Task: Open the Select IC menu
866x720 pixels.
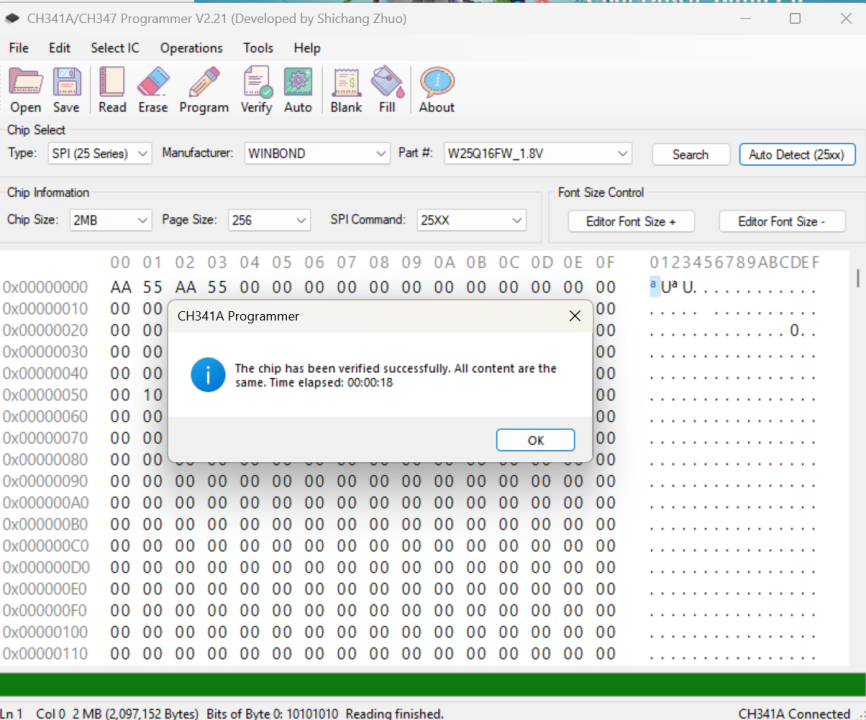Action: click(115, 48)
